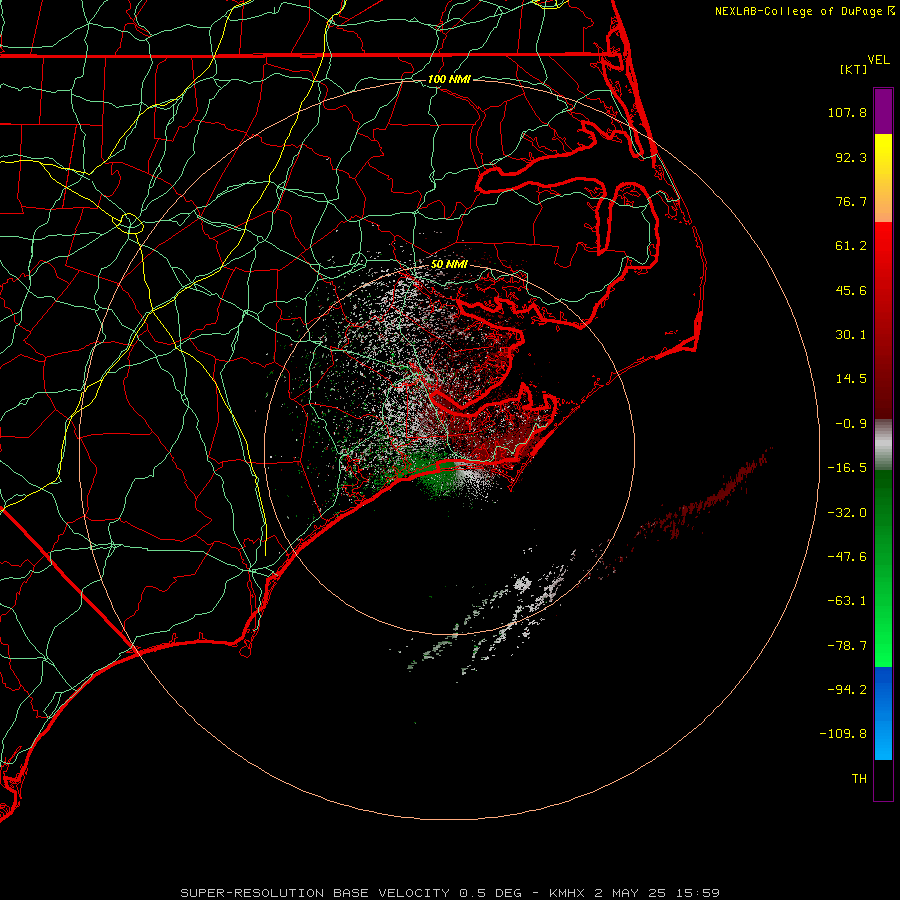Select the -32.0 scale value
Image resolution: width=900 pixels, height=900 pixels.
coord(847,513)
